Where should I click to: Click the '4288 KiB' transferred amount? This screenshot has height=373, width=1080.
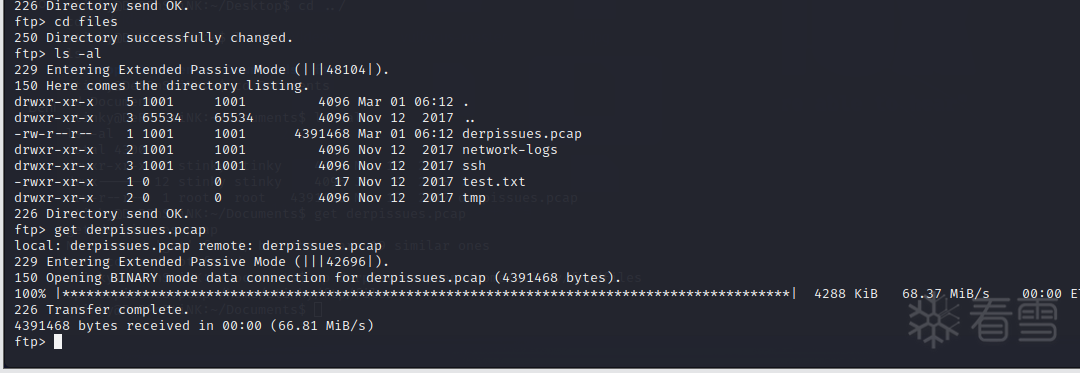pos(846,294)
